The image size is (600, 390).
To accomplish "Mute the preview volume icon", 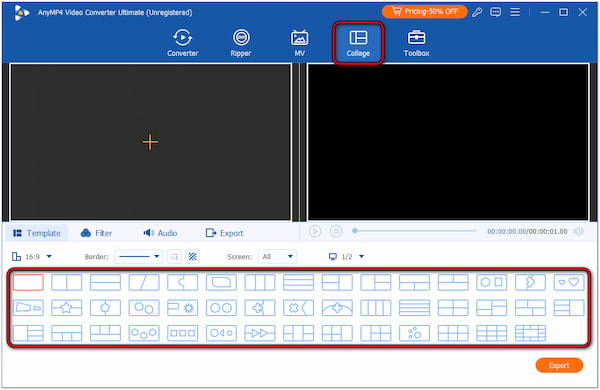I will pyautogui.click(x=579, y=231).
